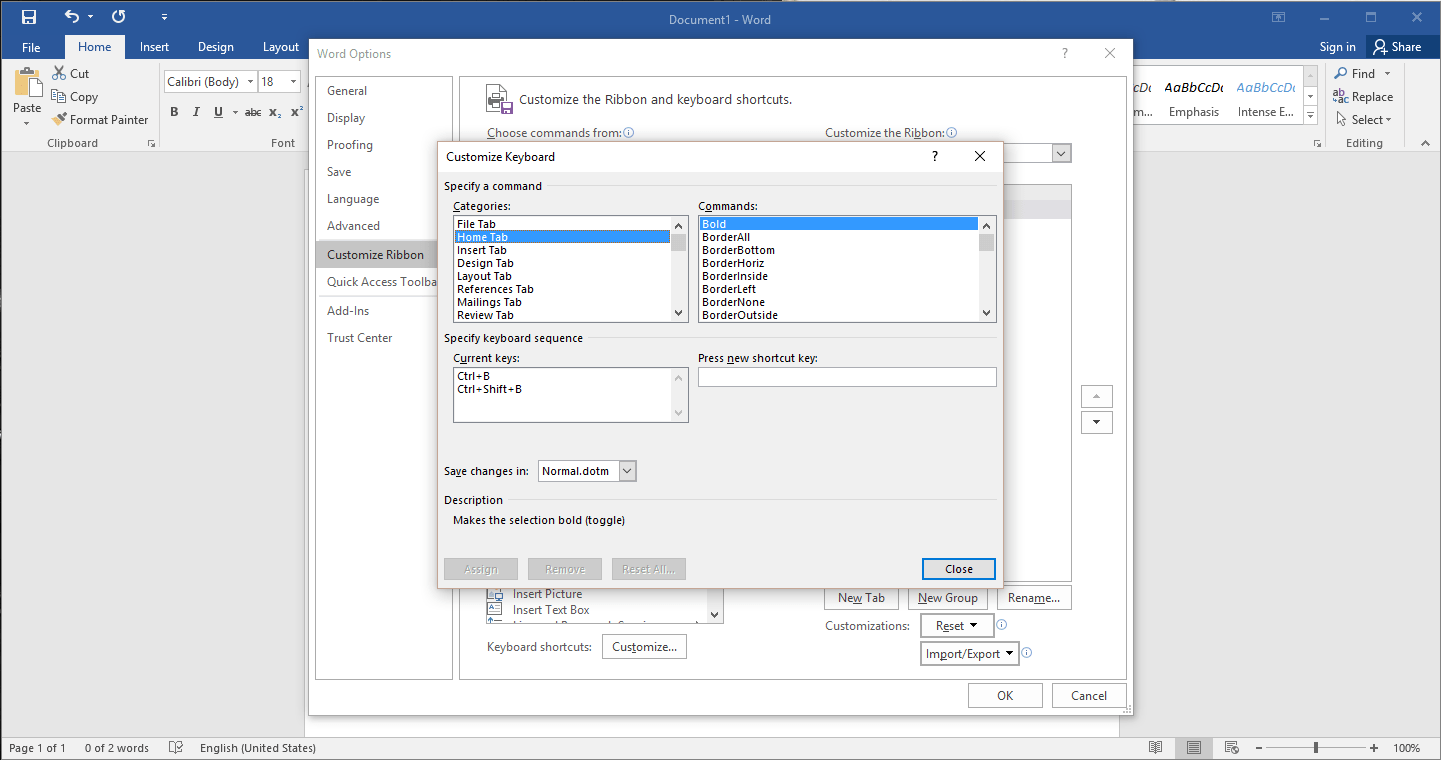Click the Undo arrow in Quick Access Toolbar
Screen dimensions: 1441x760
[x=72, y=17]
